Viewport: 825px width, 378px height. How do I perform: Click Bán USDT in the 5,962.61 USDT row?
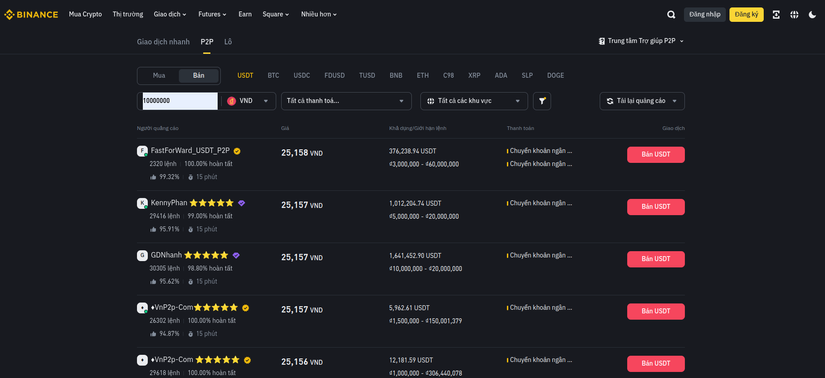coord(656,311)
